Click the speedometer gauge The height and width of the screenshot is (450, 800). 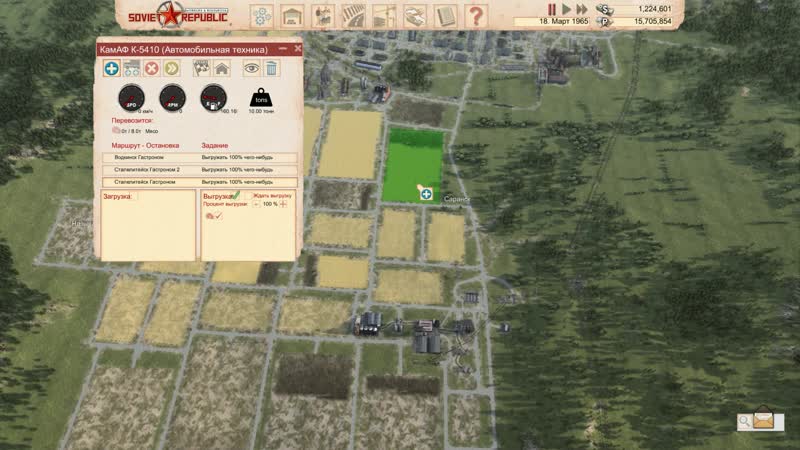[131, 98]
